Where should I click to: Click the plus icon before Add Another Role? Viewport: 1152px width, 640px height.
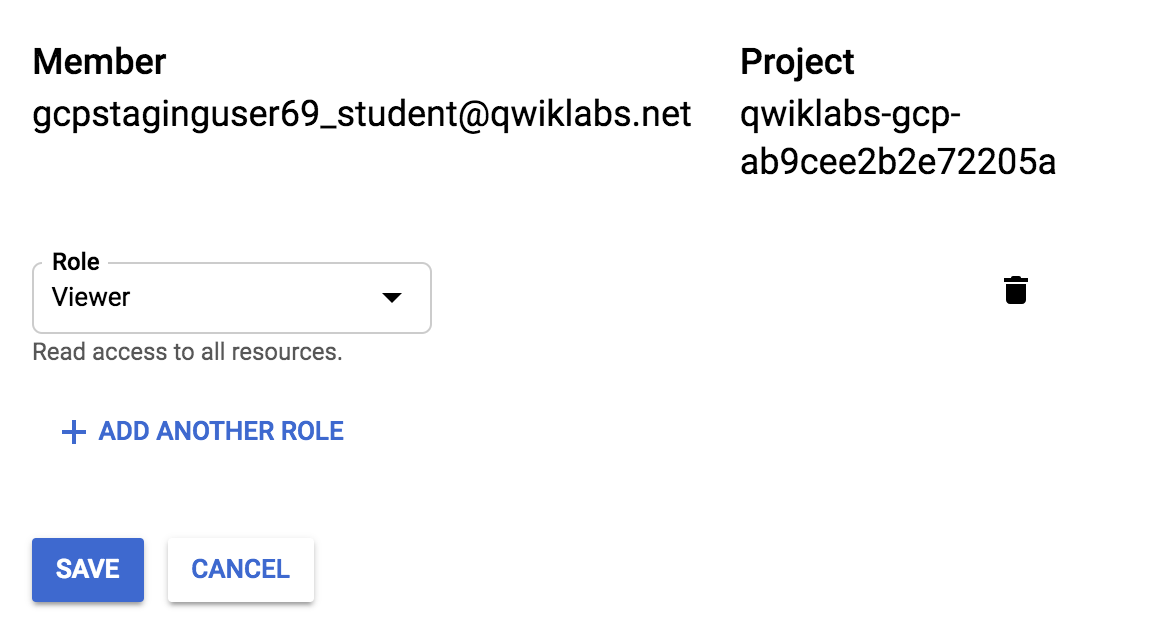point(73,432)
